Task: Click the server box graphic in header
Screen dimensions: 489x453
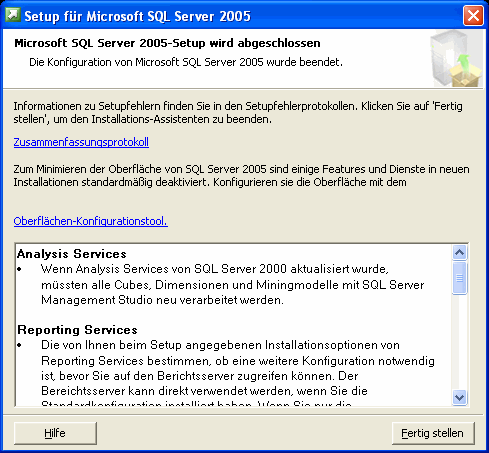Action: point(456,58)
